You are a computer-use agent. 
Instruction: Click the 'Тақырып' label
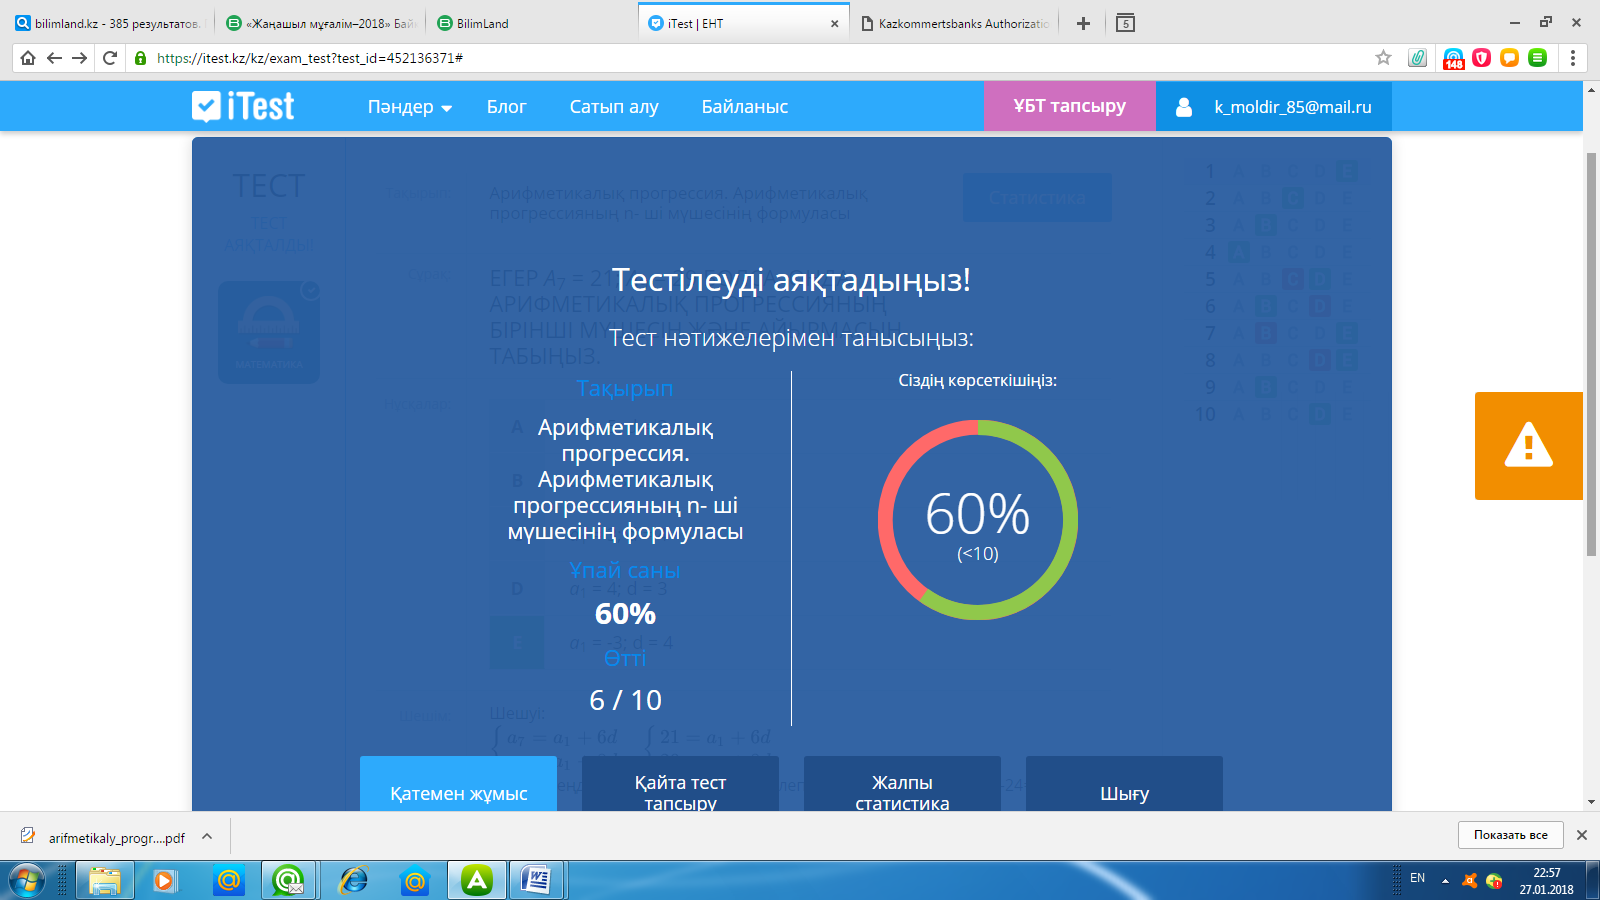625,389
